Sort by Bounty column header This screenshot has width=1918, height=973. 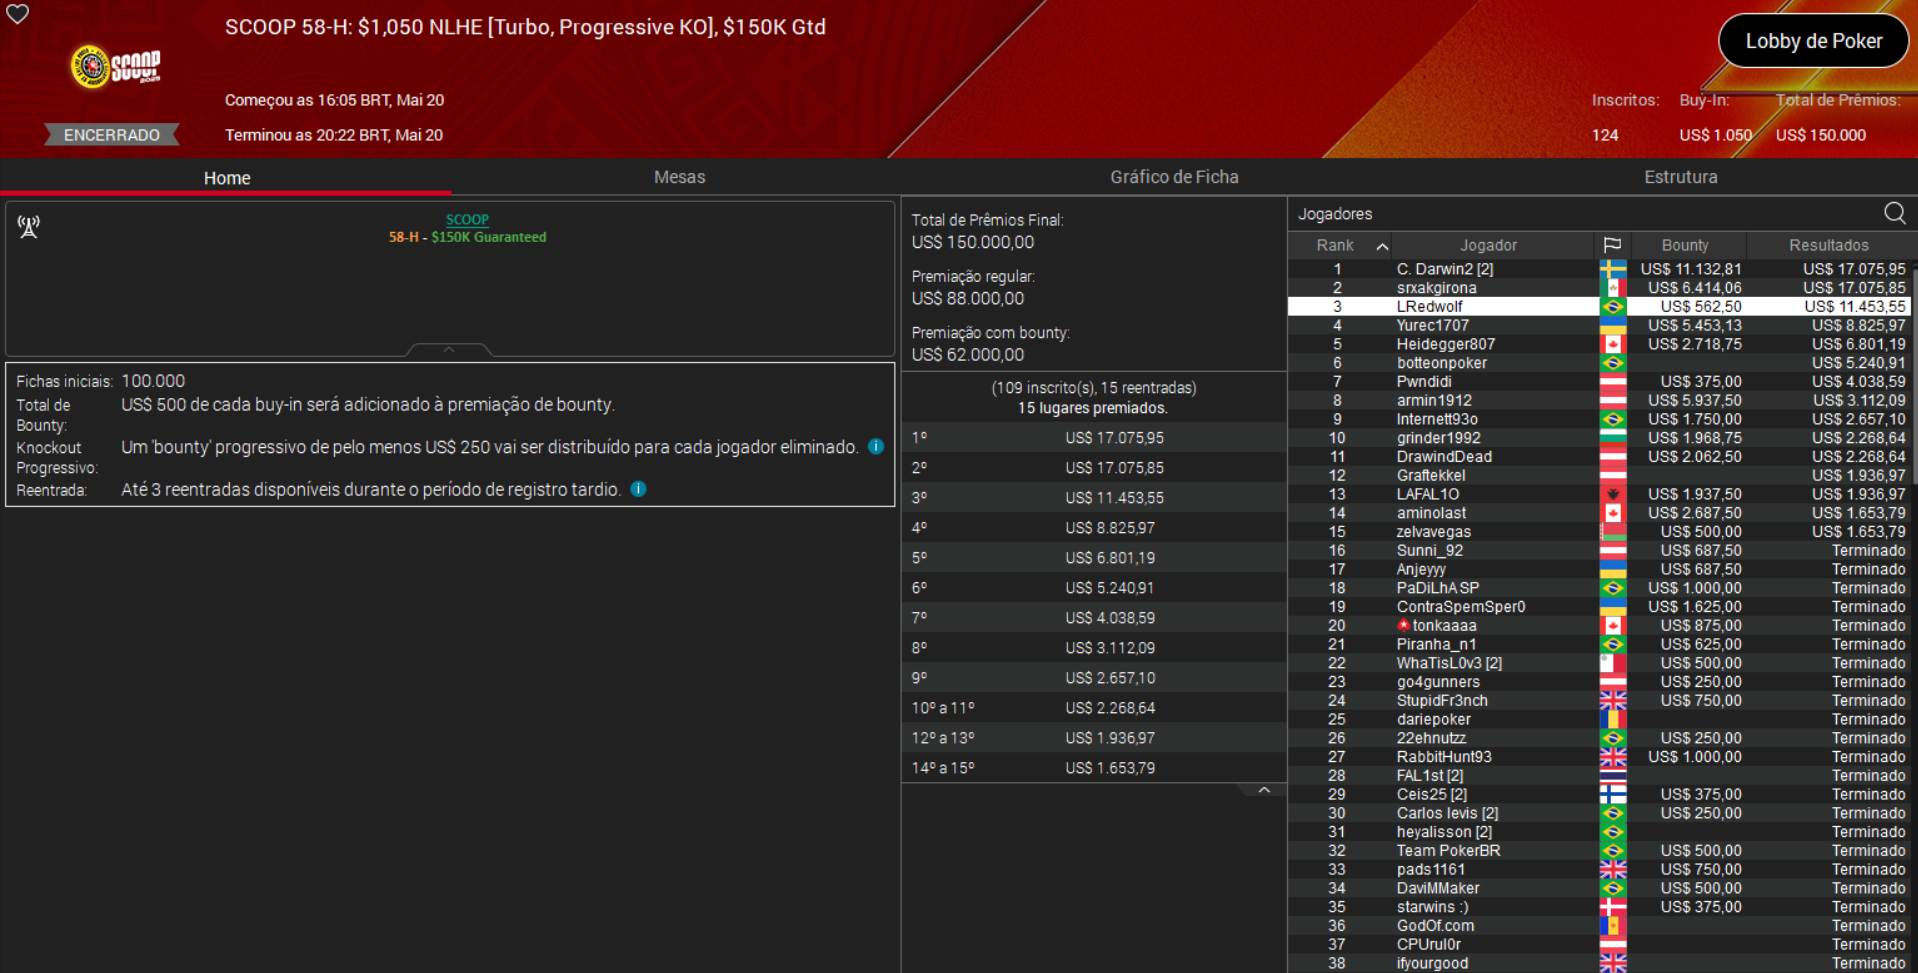pos(1685,245)
